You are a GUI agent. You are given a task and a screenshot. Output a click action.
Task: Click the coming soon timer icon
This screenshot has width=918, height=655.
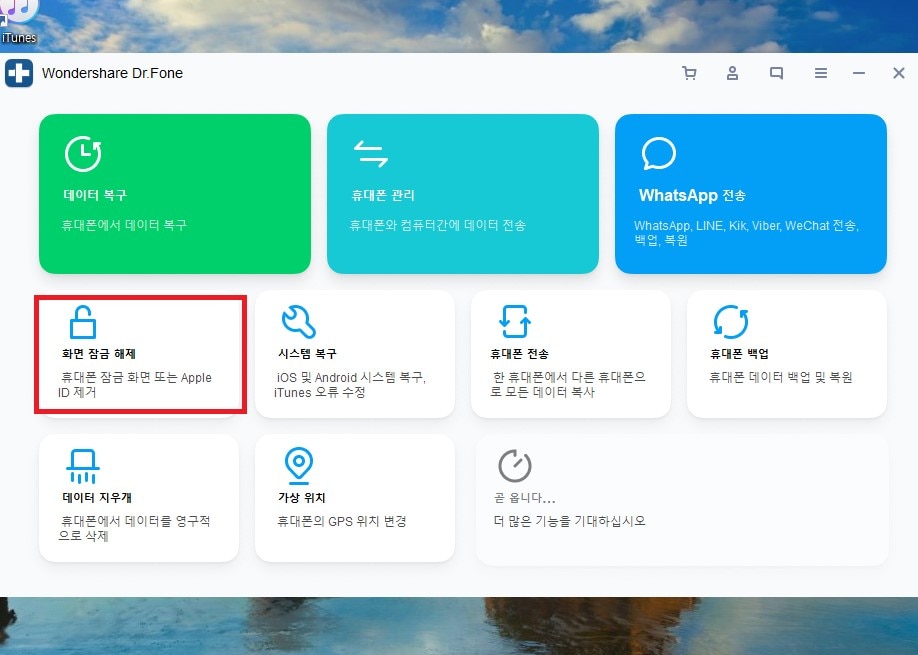(x=515, y=465)
